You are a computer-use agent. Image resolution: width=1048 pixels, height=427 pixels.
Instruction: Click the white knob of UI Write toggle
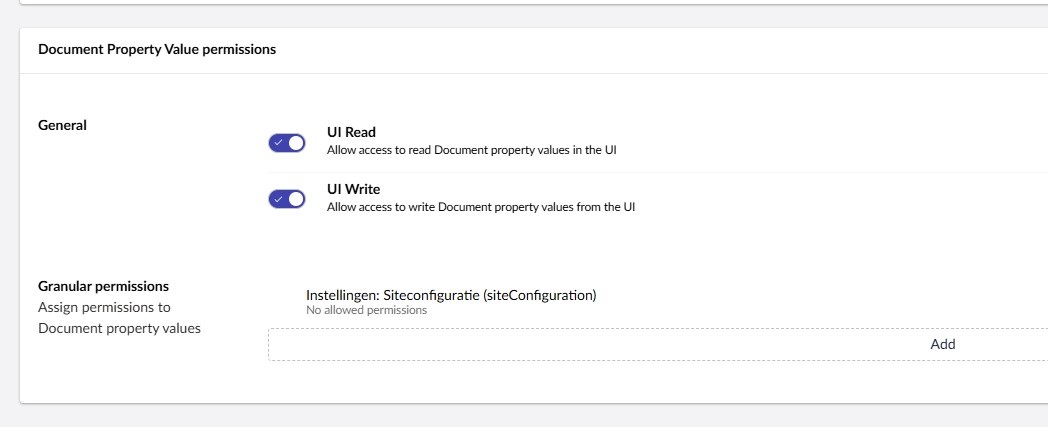[x=295, y=199]
